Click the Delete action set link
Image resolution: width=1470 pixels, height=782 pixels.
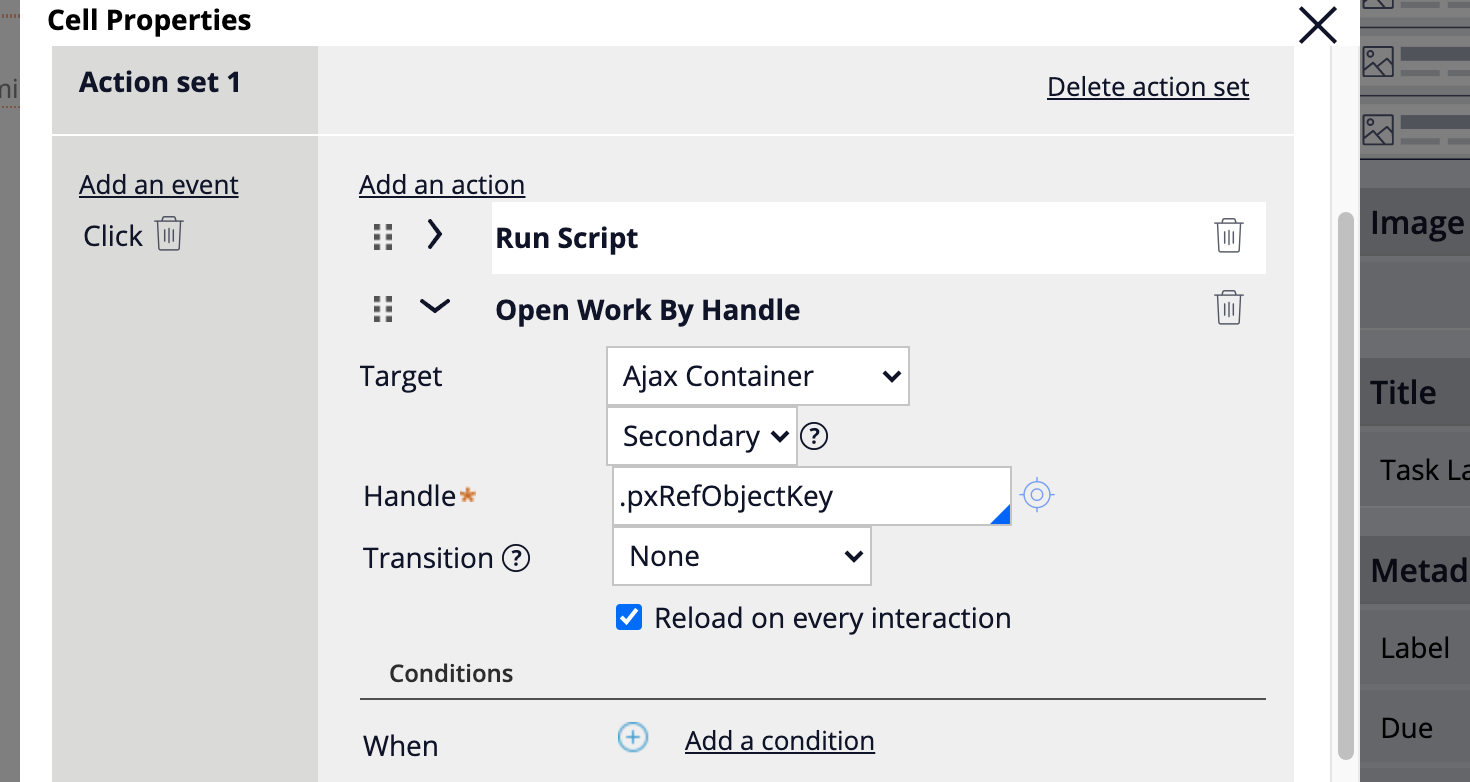coord(1148,87)
